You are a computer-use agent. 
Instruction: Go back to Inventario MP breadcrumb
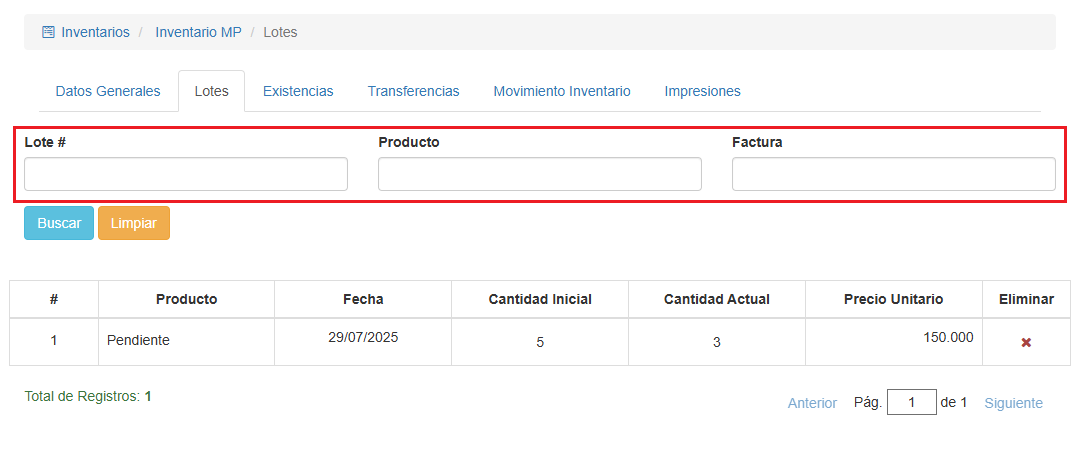(198, 32)
